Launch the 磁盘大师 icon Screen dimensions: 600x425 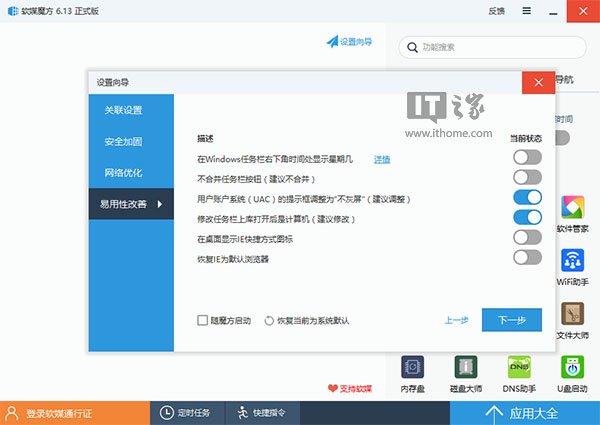point(466,367)
